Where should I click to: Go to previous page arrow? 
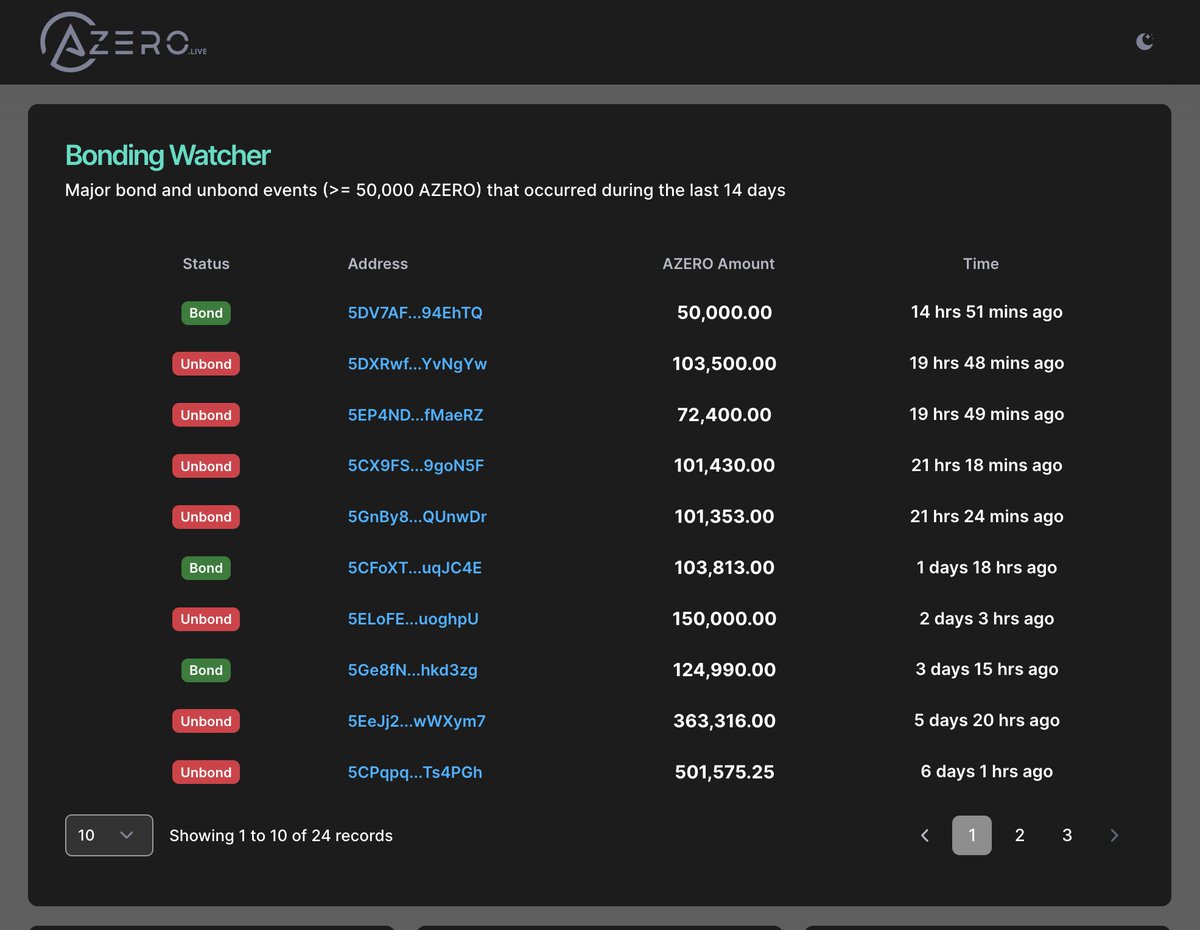pos(925,835)
